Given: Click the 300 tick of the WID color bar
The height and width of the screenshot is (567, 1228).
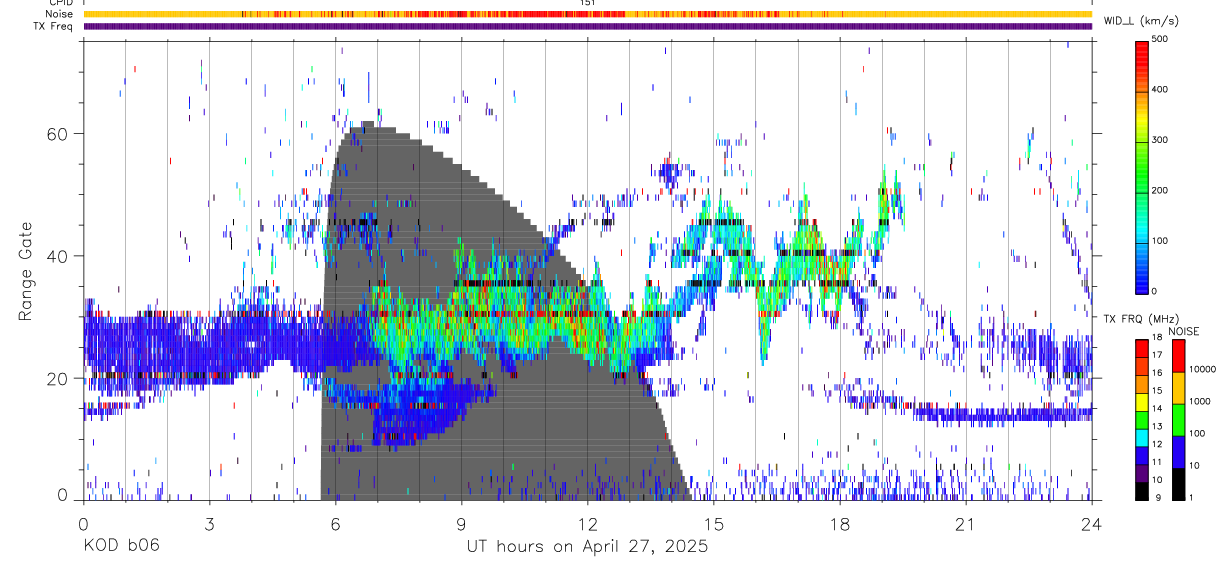Looking at the screenshot, I should [1161, 140].
